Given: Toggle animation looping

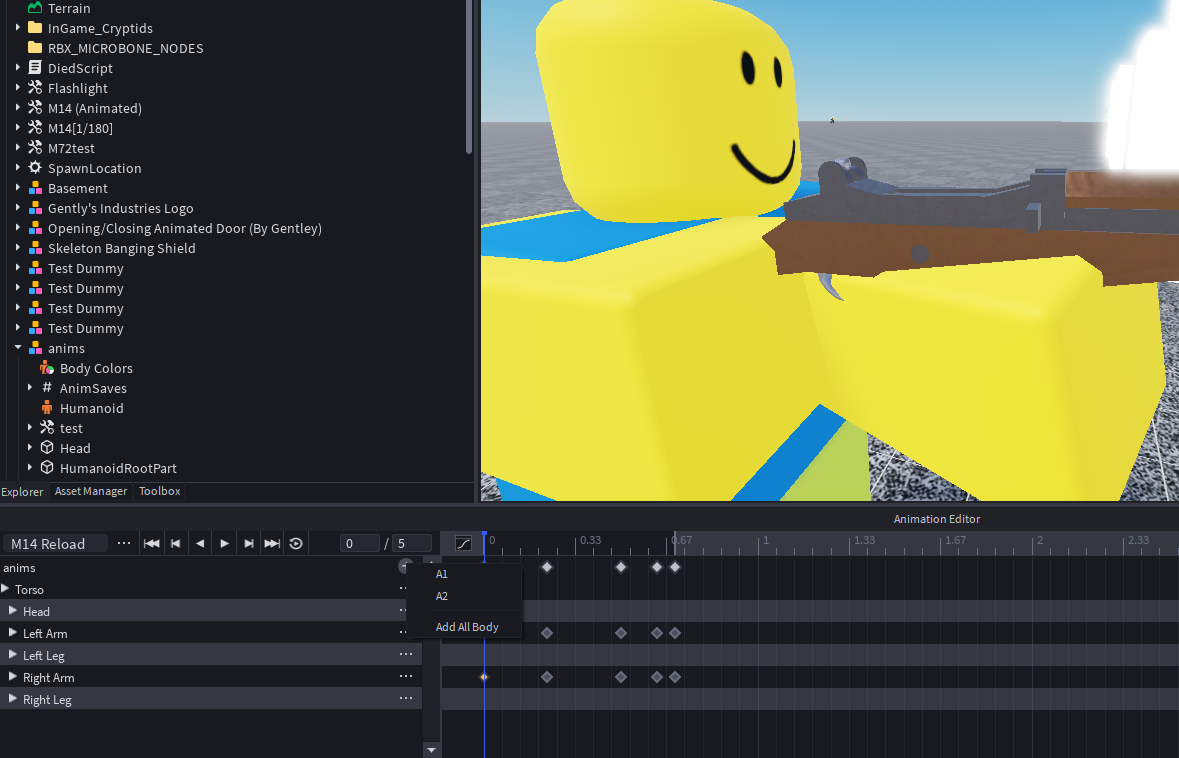Looking at the screenshot, I should [296, 544].
